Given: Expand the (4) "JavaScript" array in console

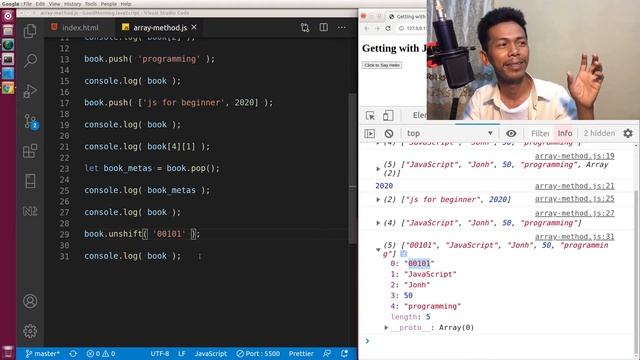Looking at the screenshot, I should (x=378, y=223).
